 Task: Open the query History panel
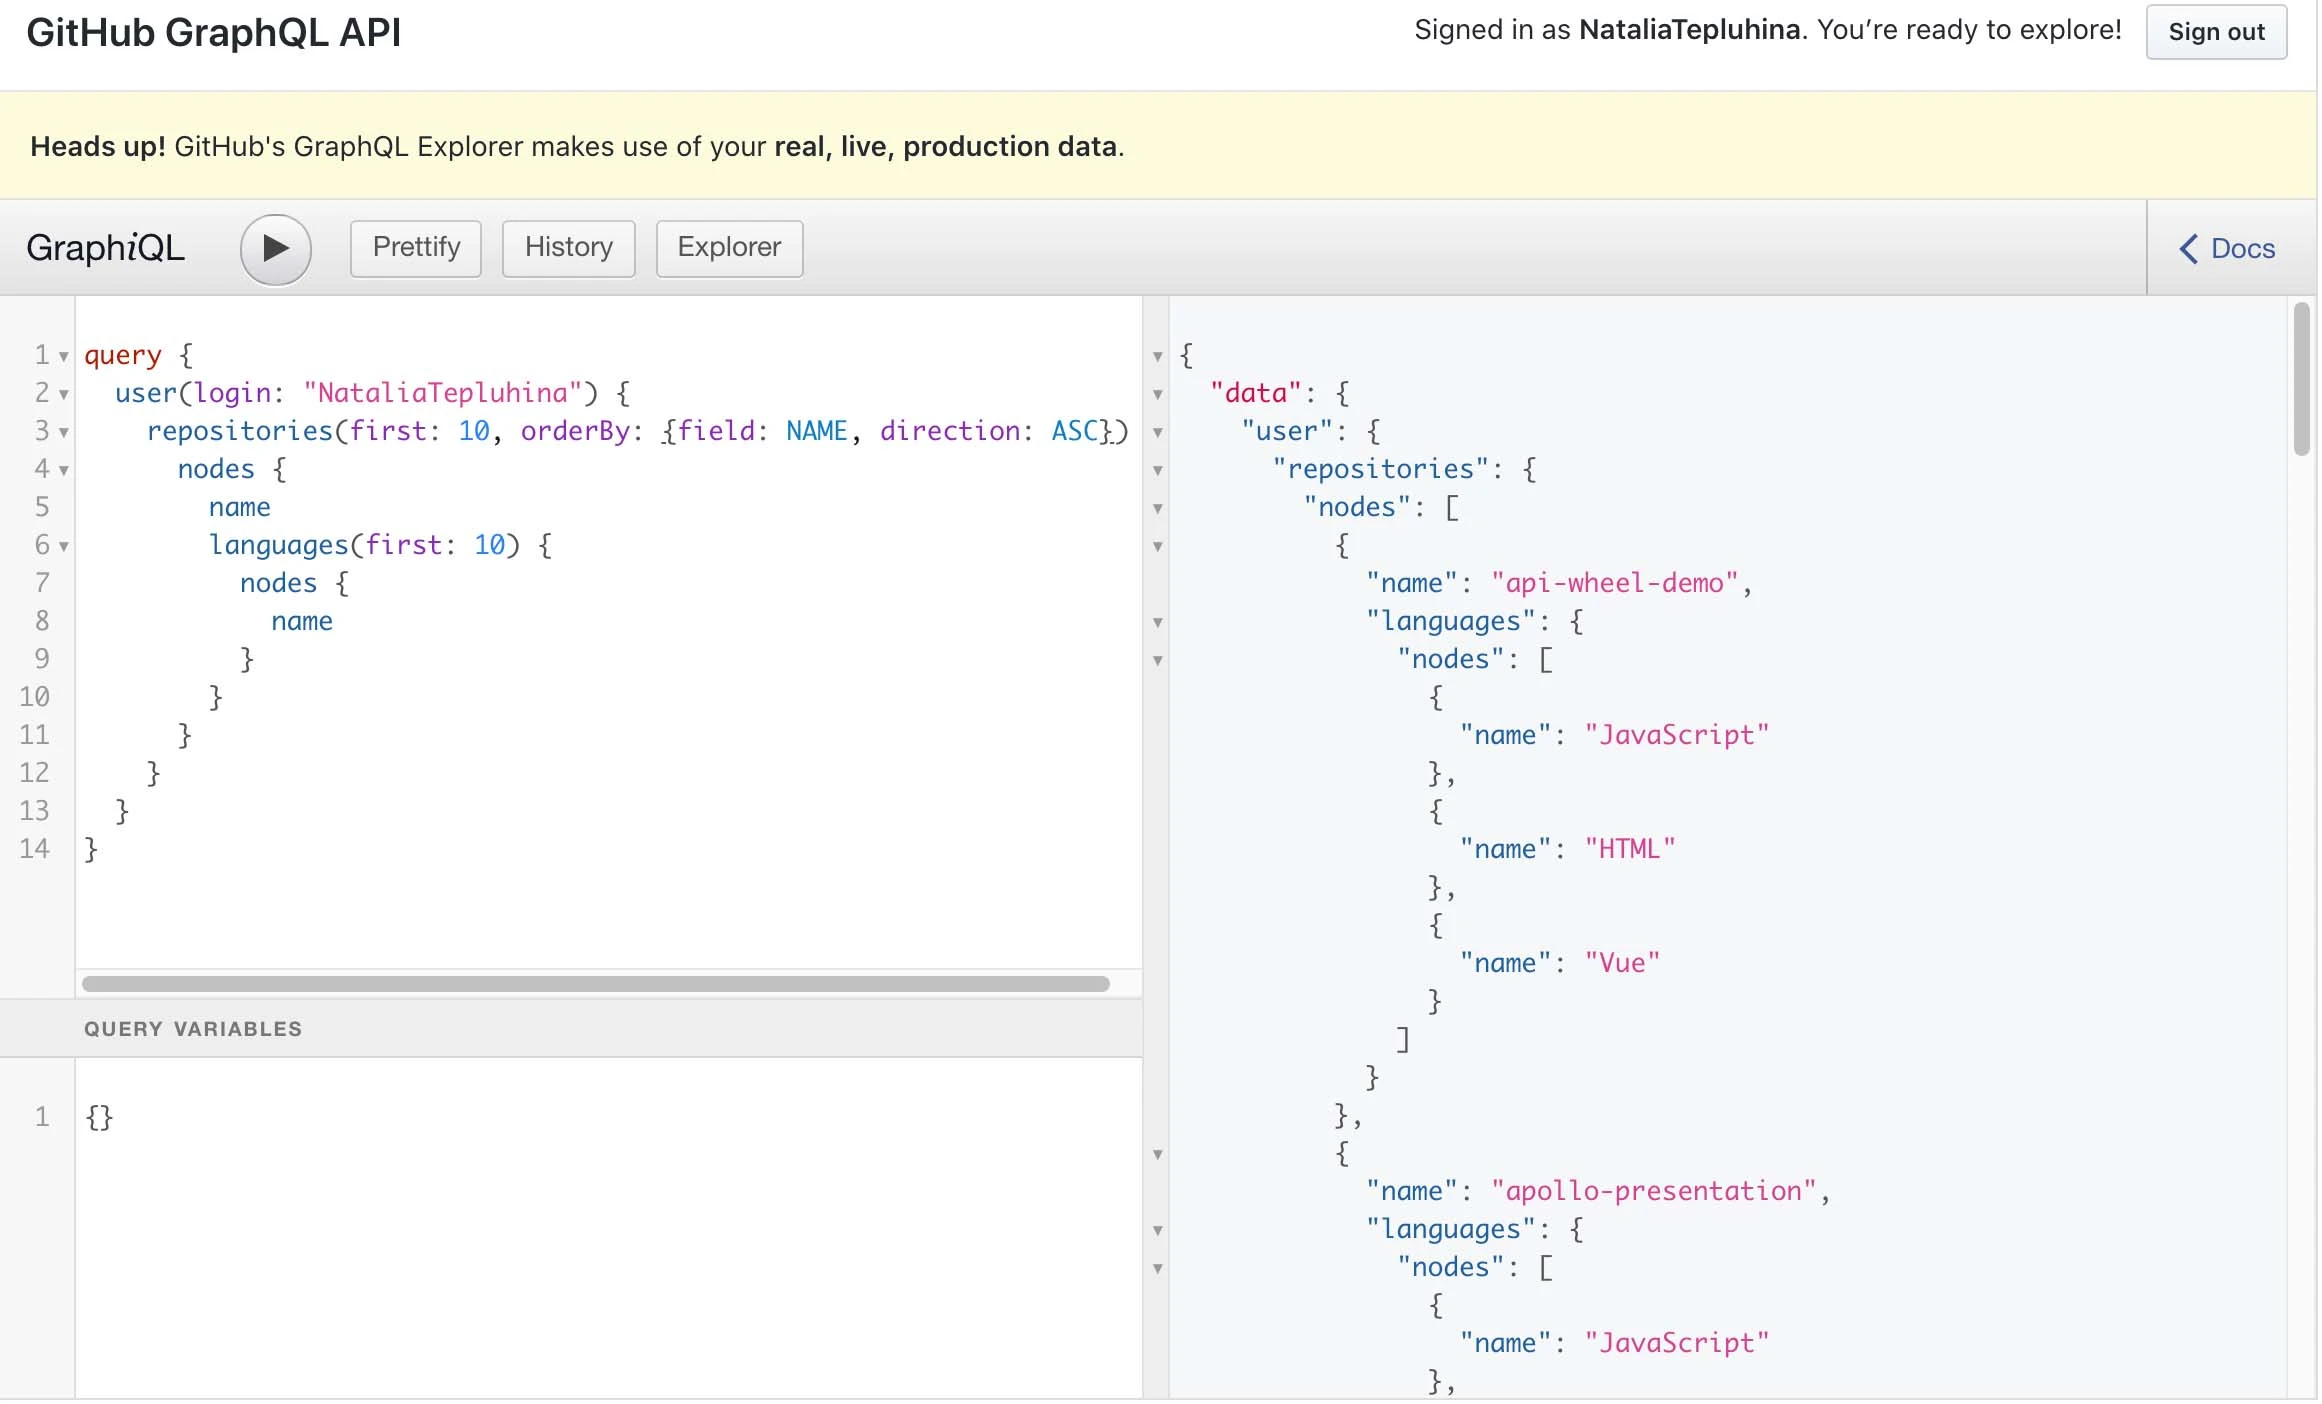(x=568, y=248)
